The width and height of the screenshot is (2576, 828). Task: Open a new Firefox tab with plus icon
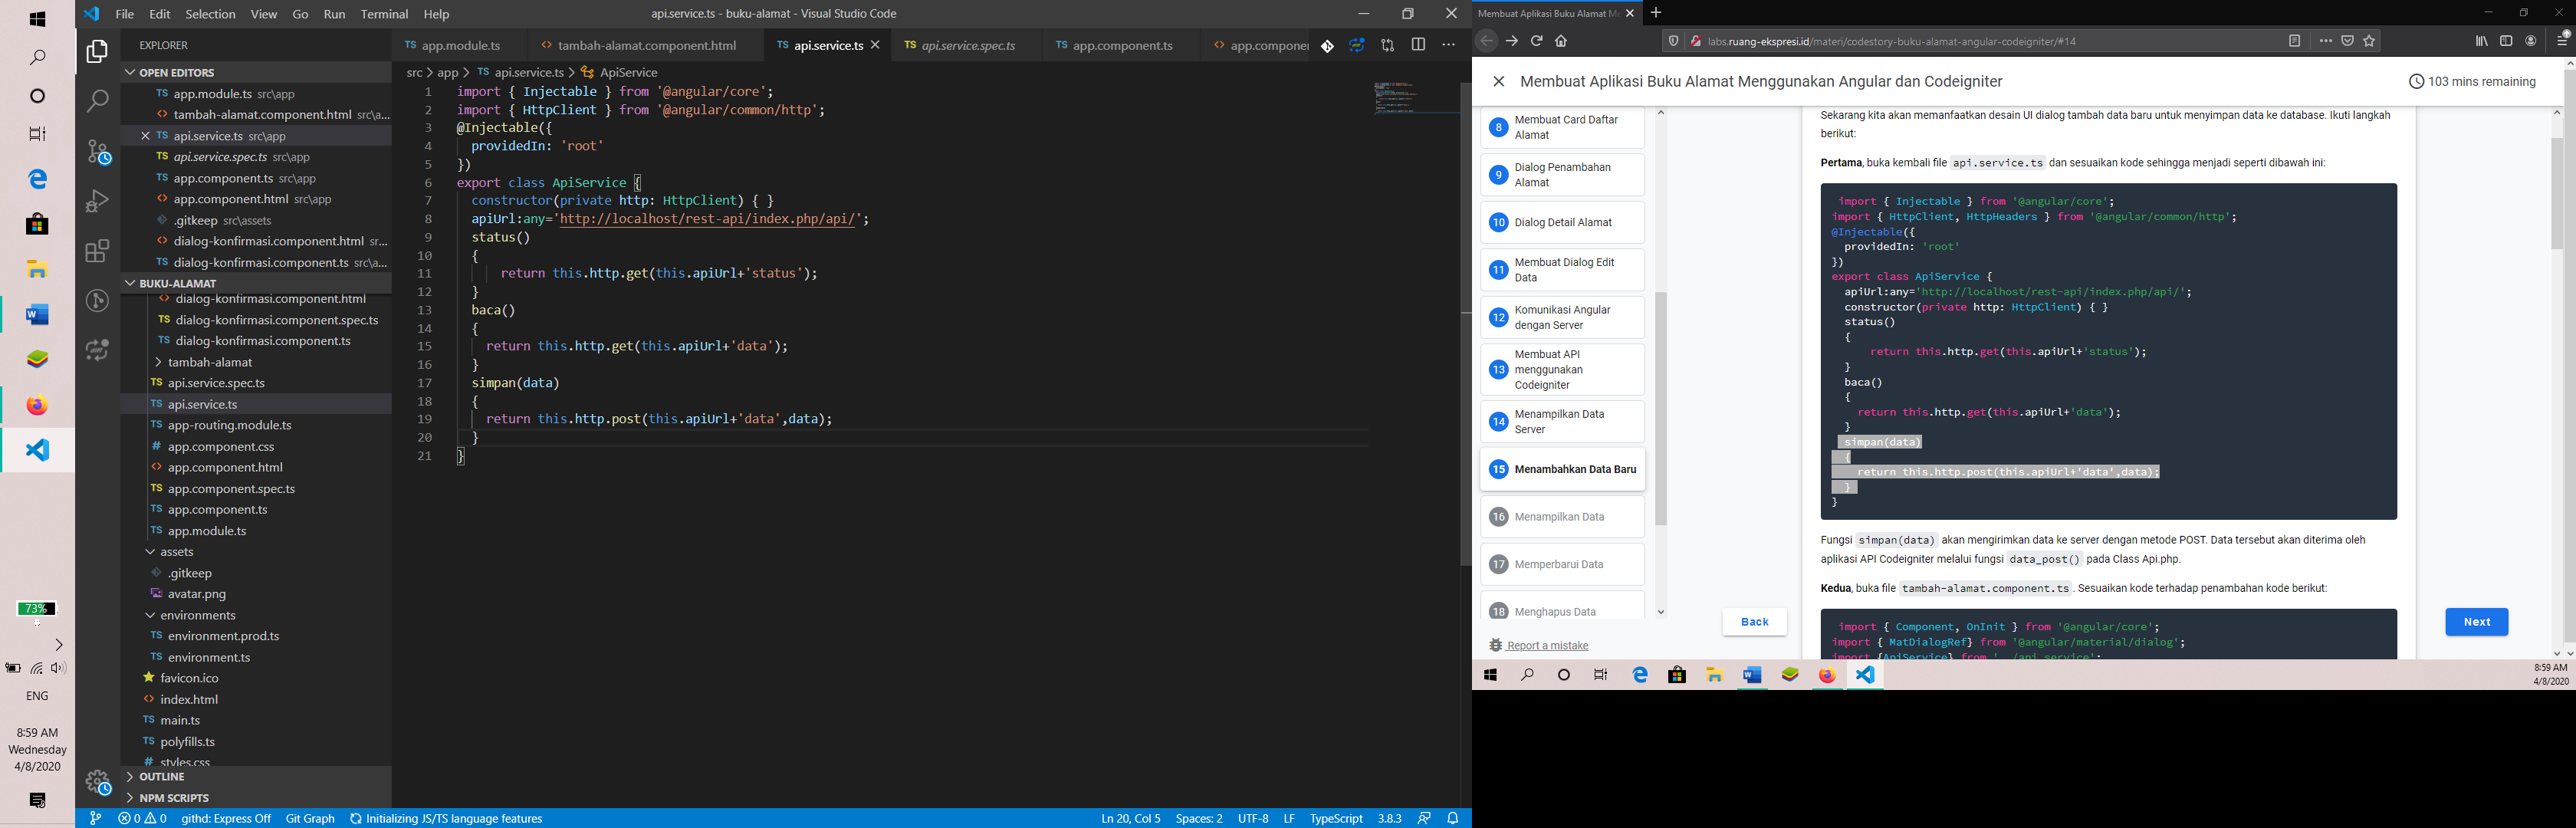[x=1656, y=13]
